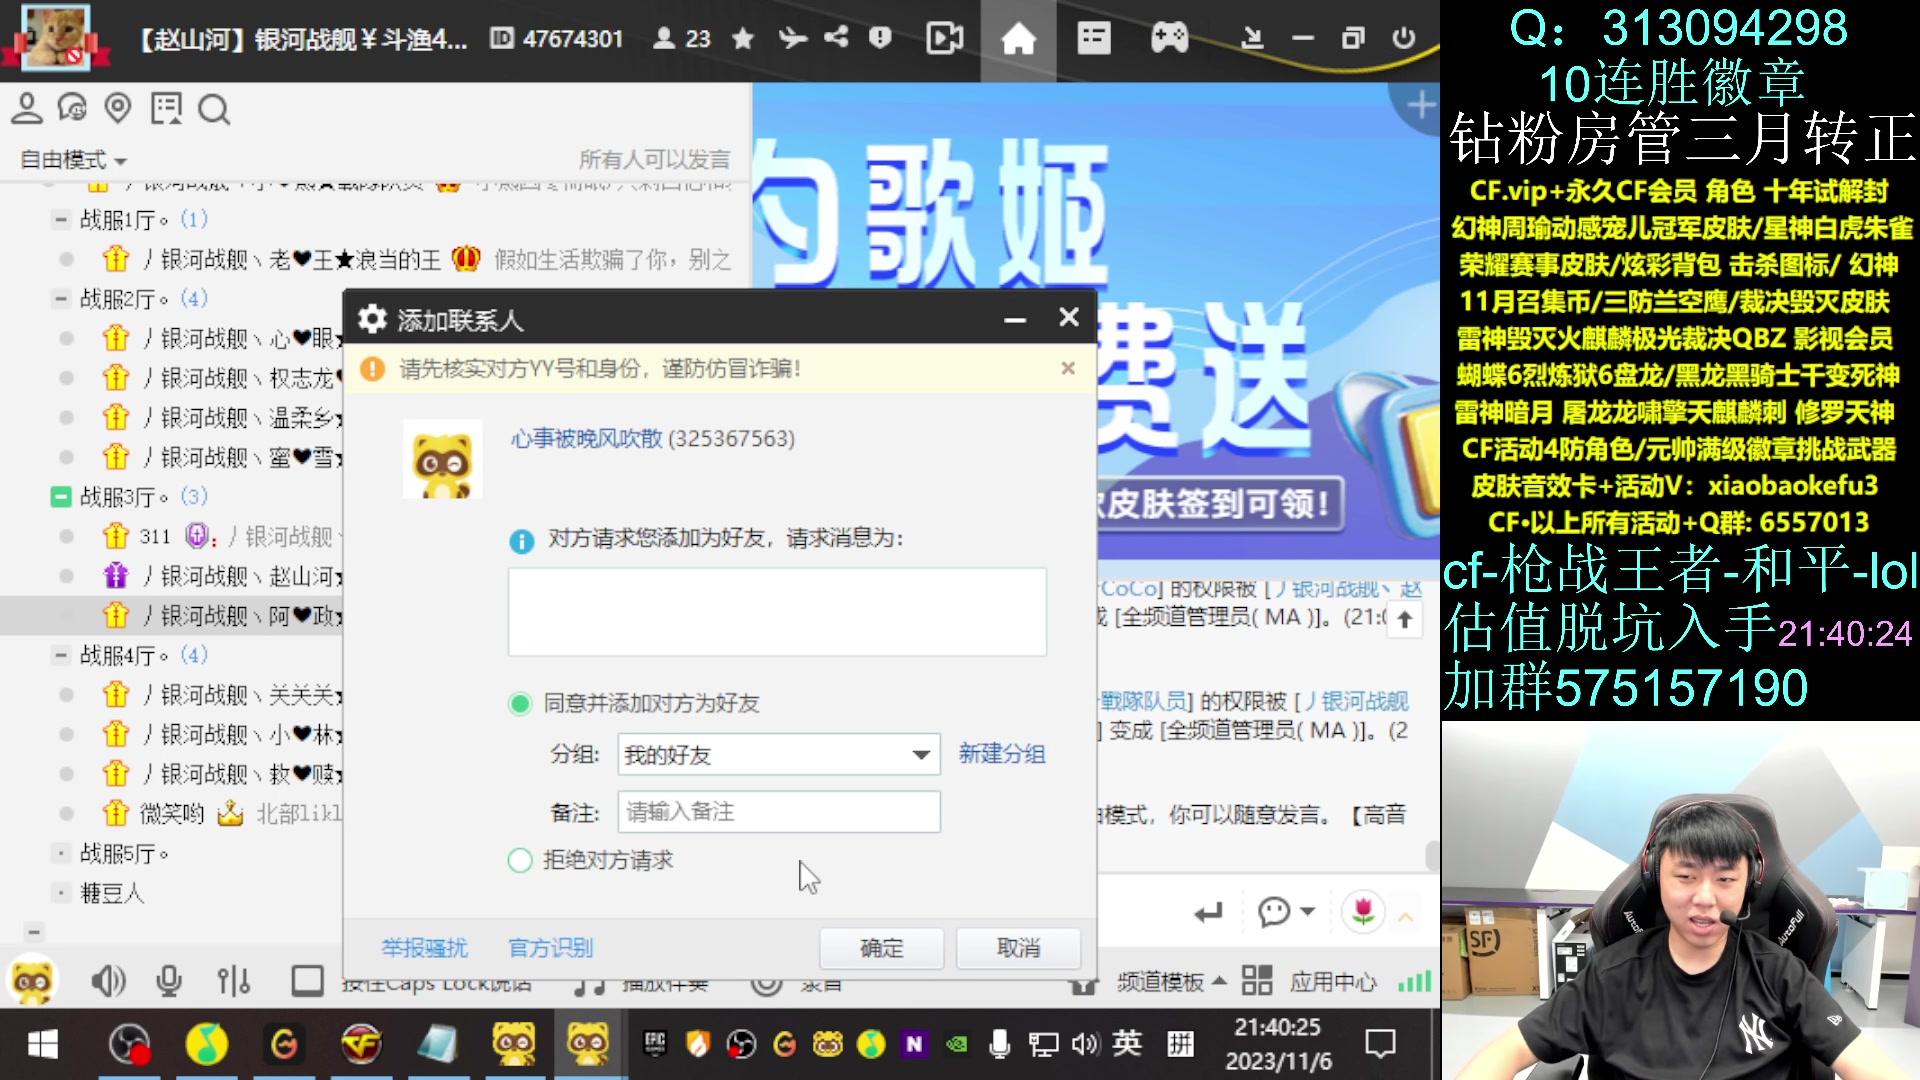1920x1080 pixels.
Task: Open the chat bubble options icon
Action: [x=1274, y=912]
